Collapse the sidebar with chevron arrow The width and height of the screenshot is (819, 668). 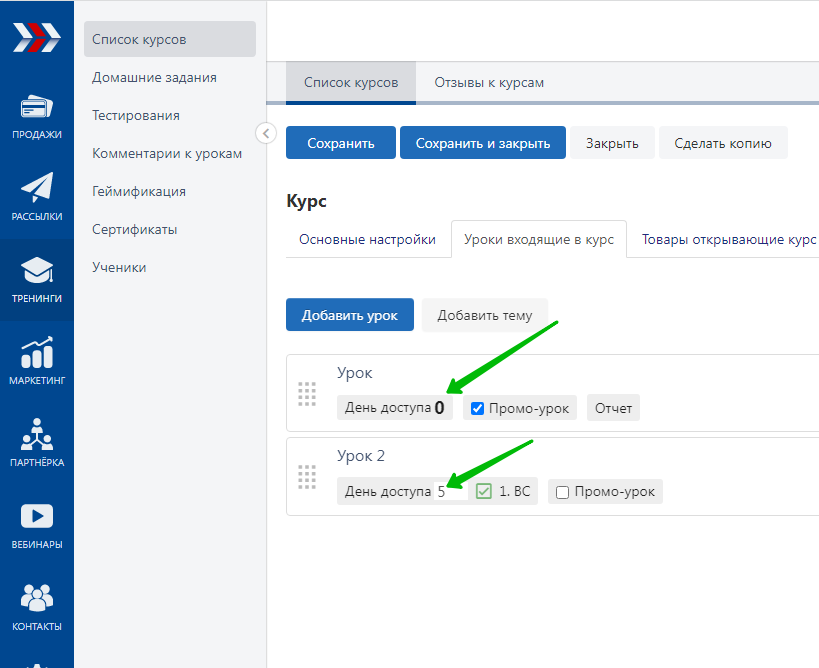tap(265, 133)
